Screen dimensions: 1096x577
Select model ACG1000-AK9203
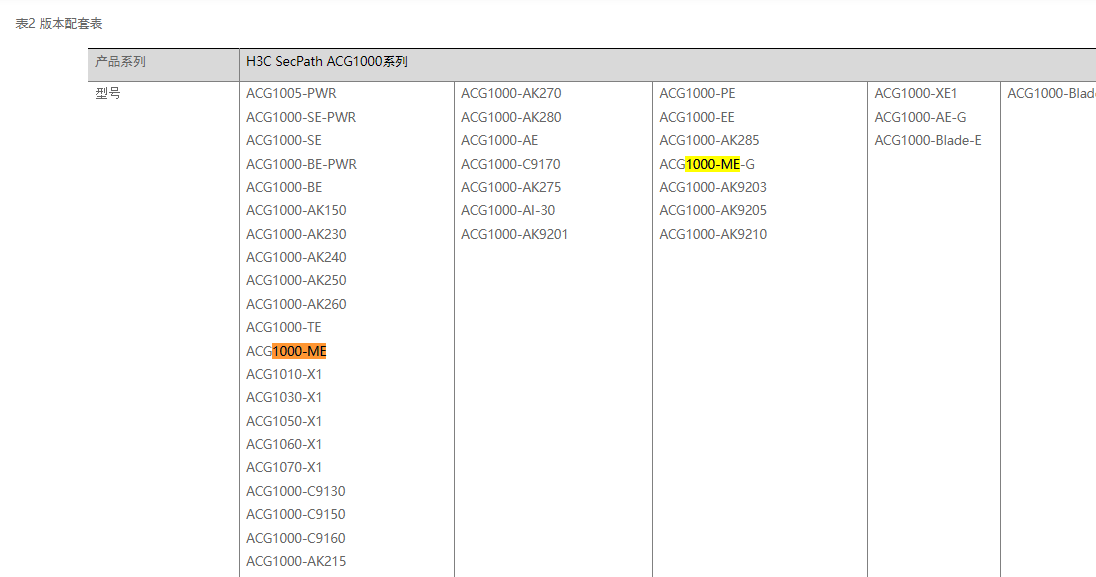pyautogui.click(x=713, y=187)
